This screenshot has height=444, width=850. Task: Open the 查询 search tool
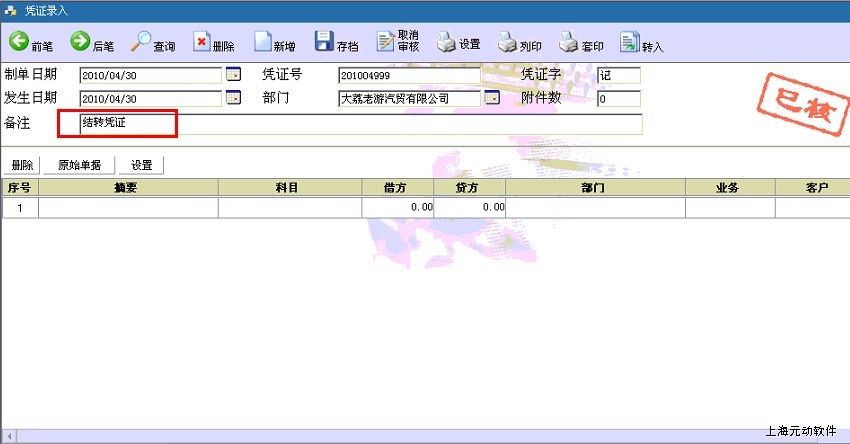[153, 43]
